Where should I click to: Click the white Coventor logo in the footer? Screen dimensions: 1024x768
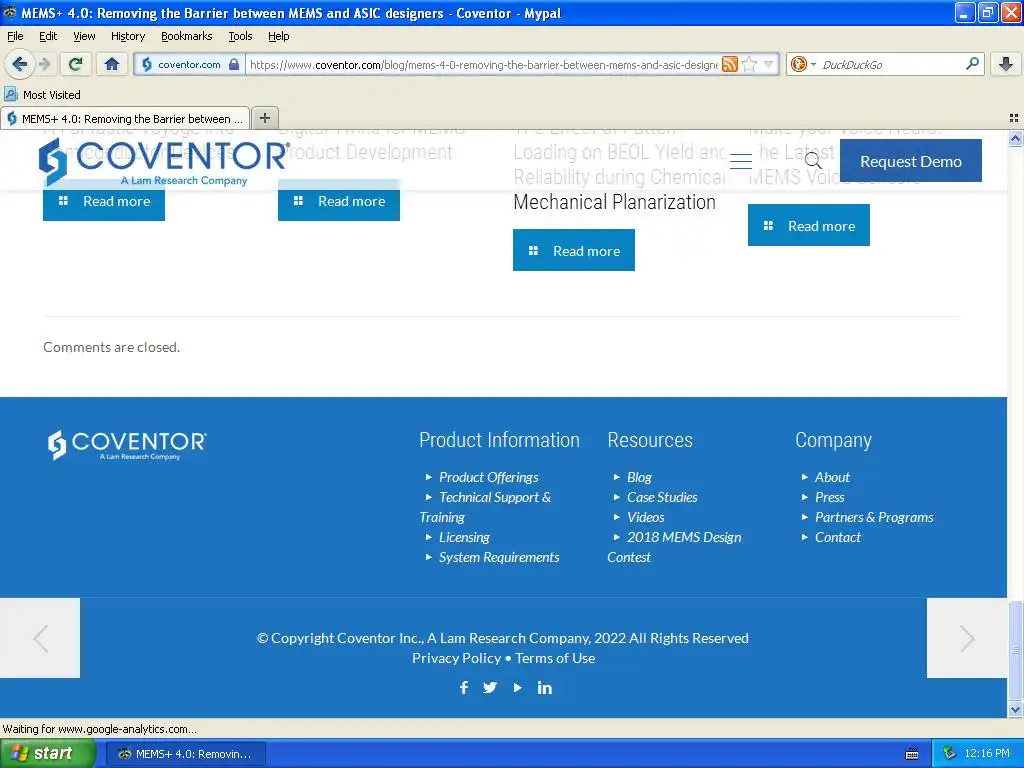(127, 445)
